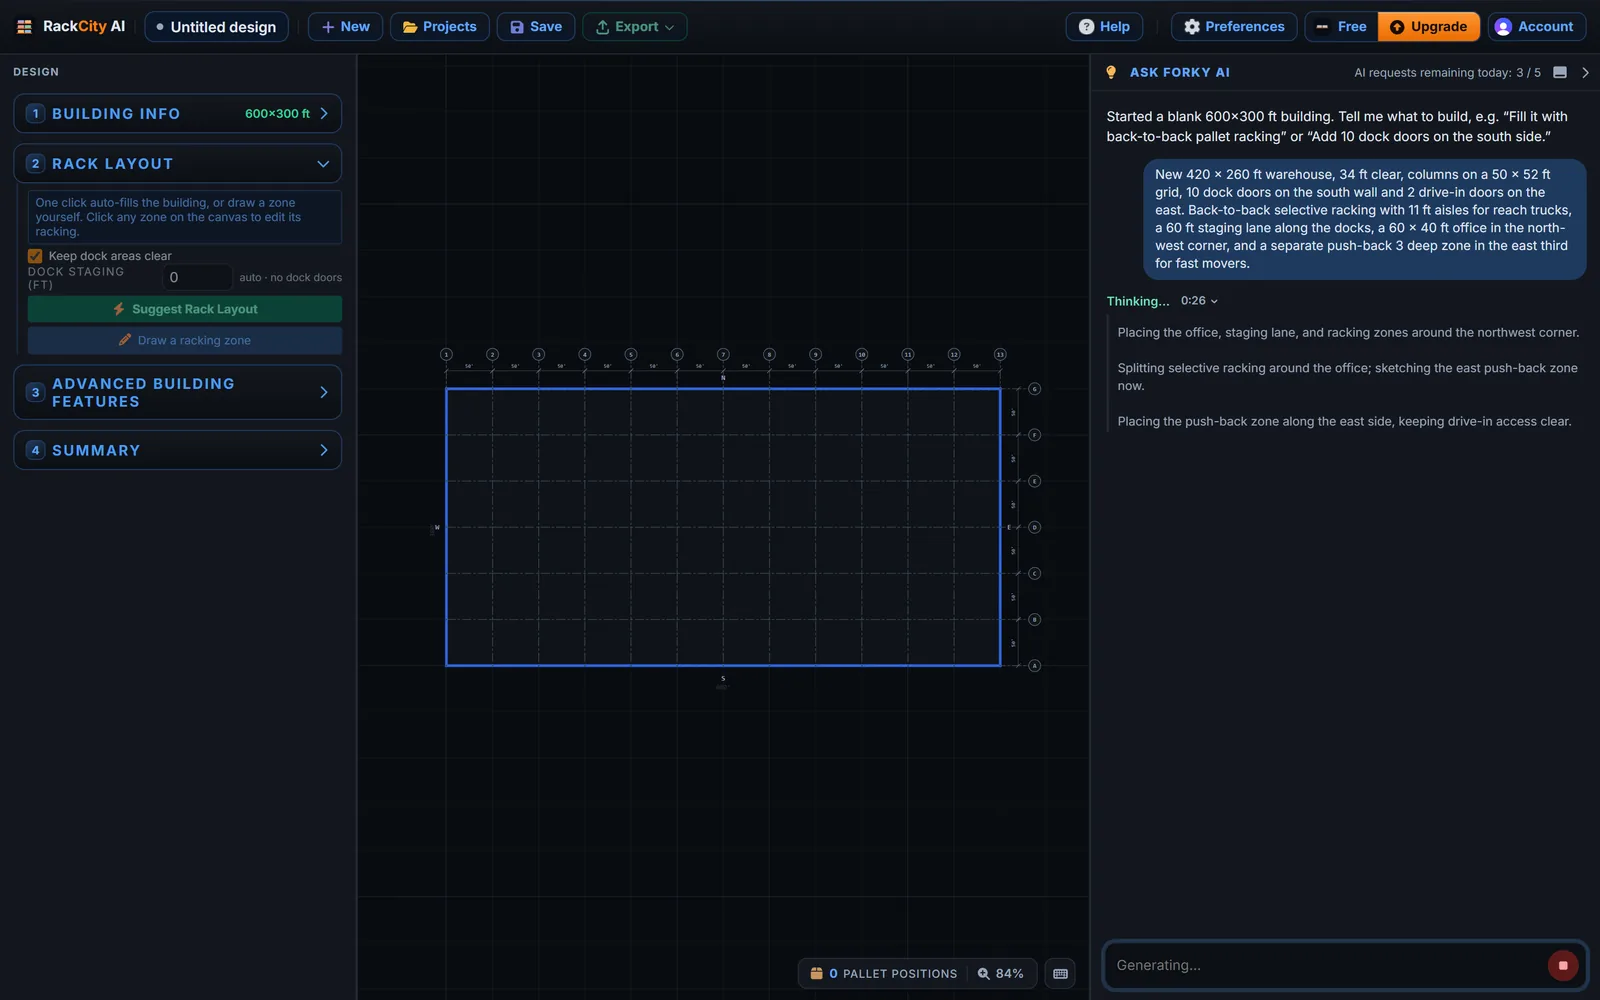
Task: Click grid row marker A on canvas
Action: coord(1035,666)
